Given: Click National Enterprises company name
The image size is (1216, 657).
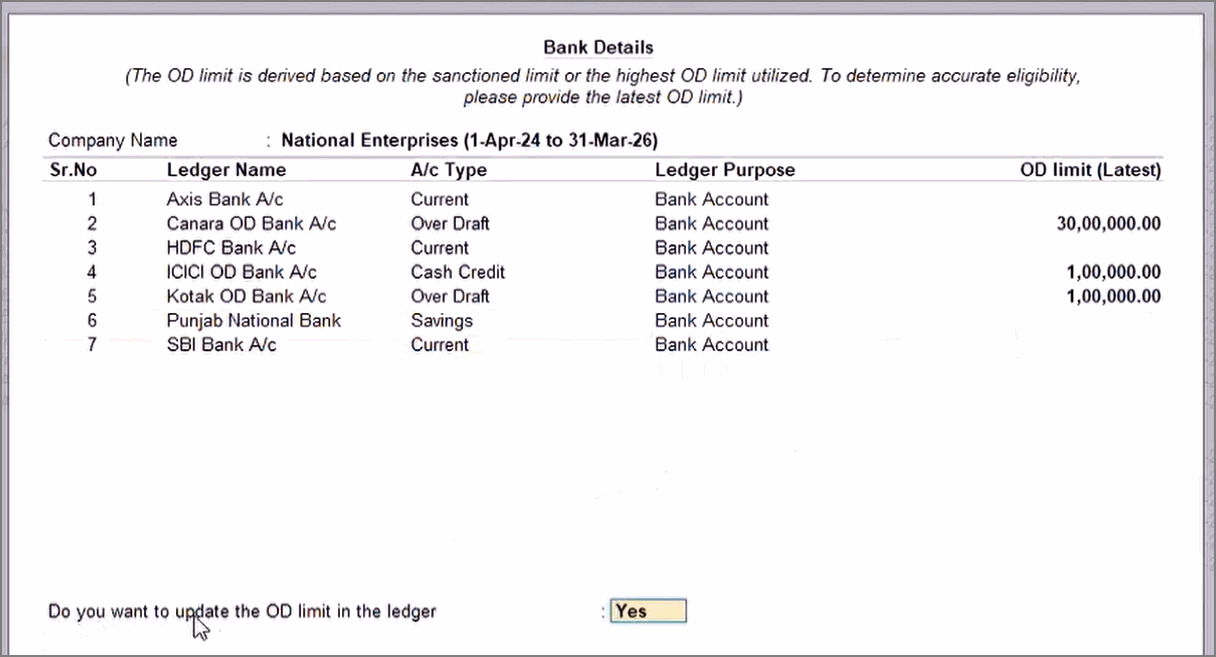Looking at the screenshot, I should (x=469, y=140).
